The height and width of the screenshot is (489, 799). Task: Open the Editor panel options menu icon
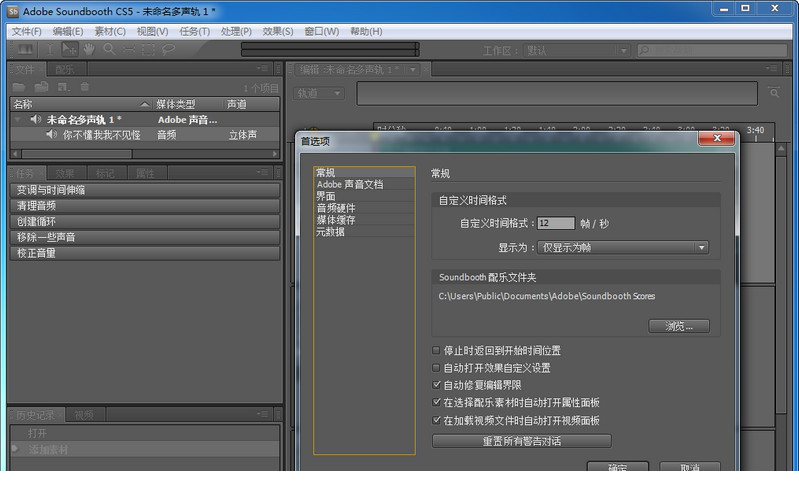(x=771, y=68)
